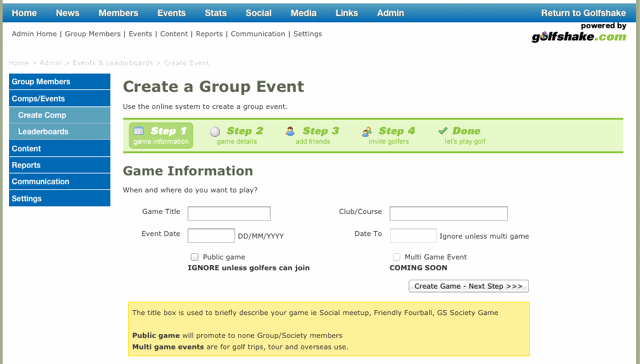Click the Game Title input field

coord(229,213)
